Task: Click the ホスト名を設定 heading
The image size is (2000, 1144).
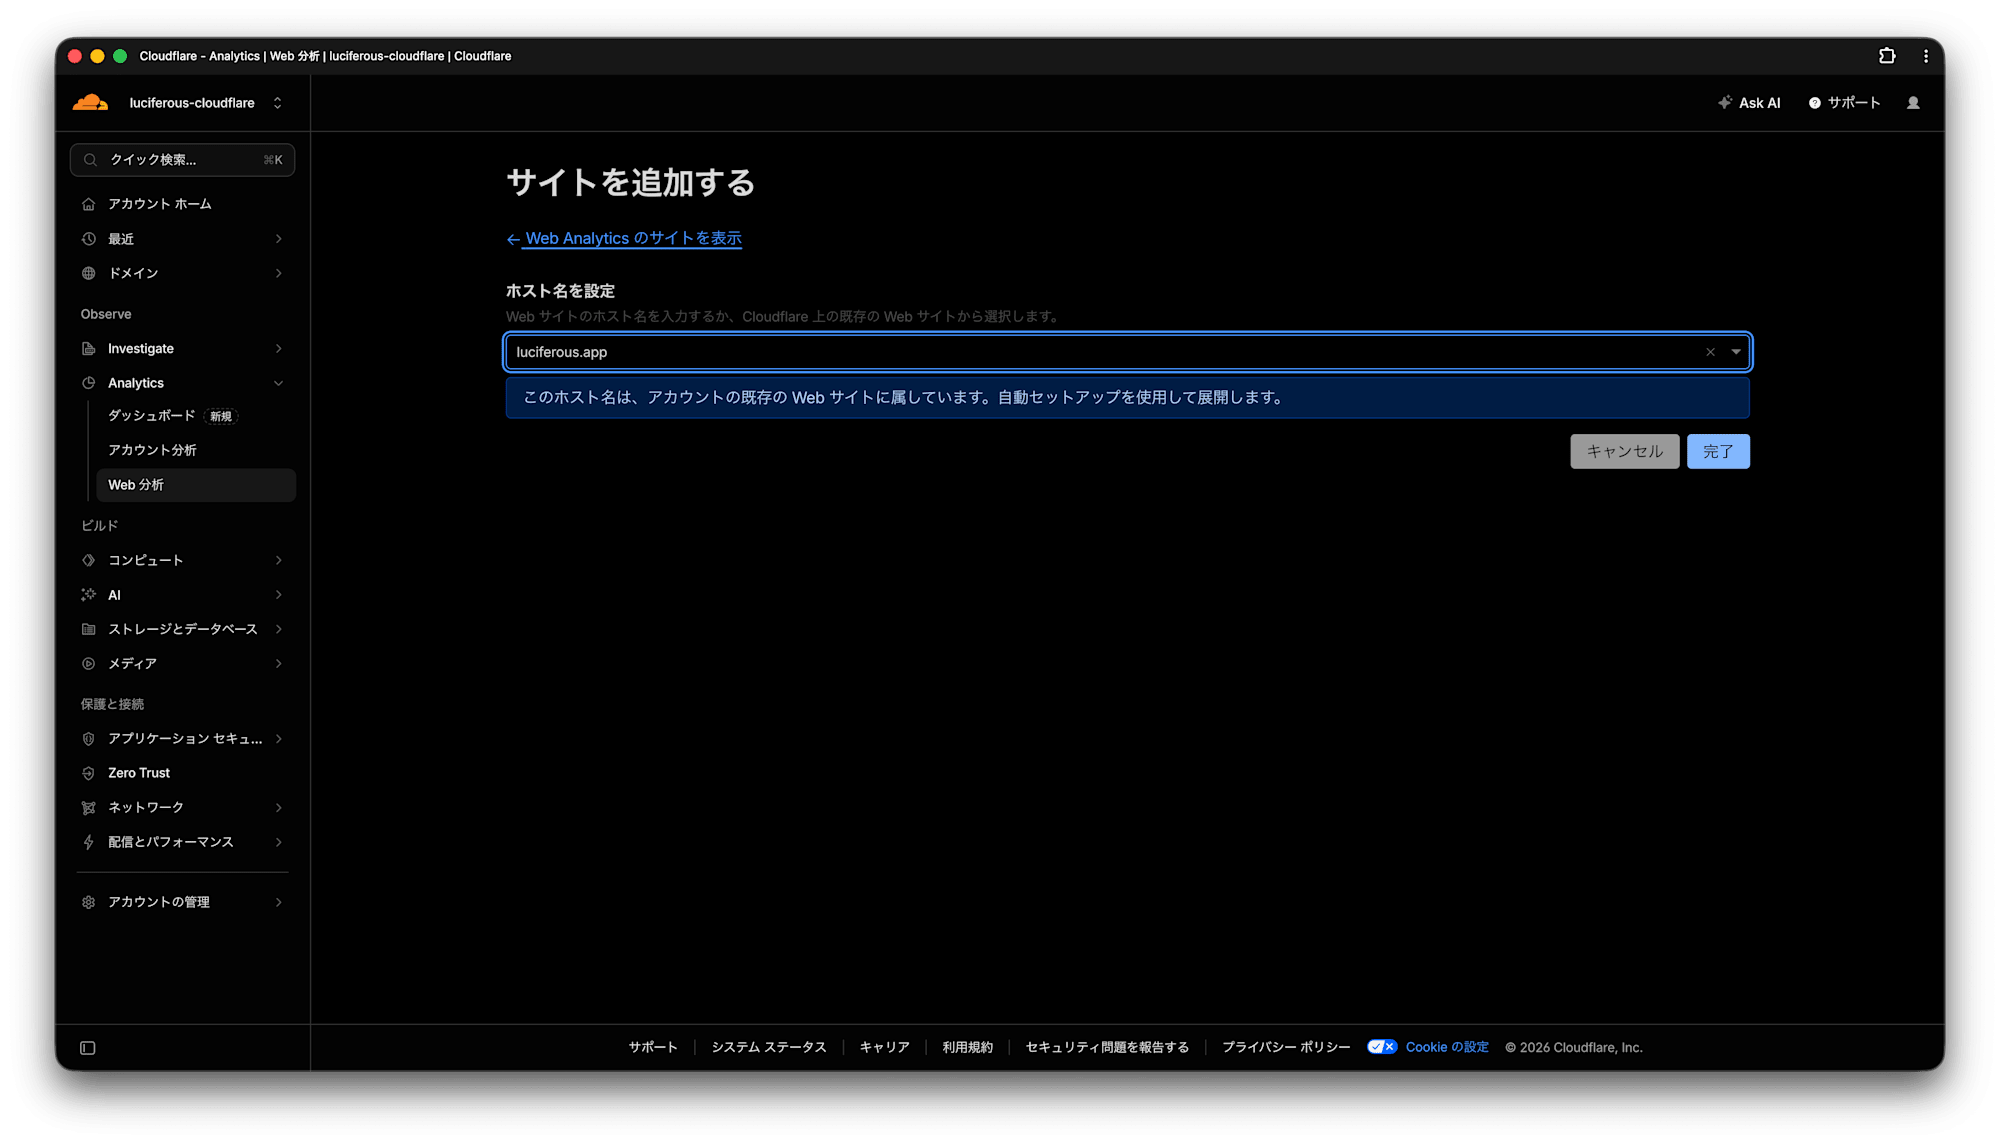Action: pyautogui.click(x=560, y=291)
